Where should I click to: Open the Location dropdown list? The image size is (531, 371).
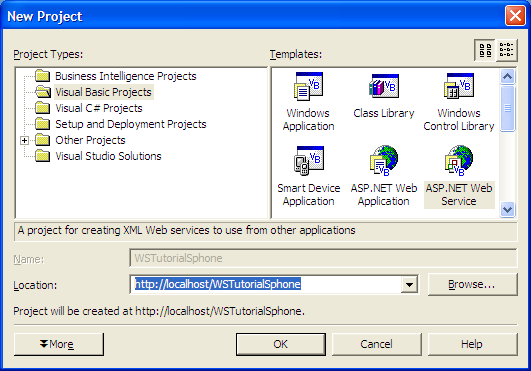coord(409,284)
